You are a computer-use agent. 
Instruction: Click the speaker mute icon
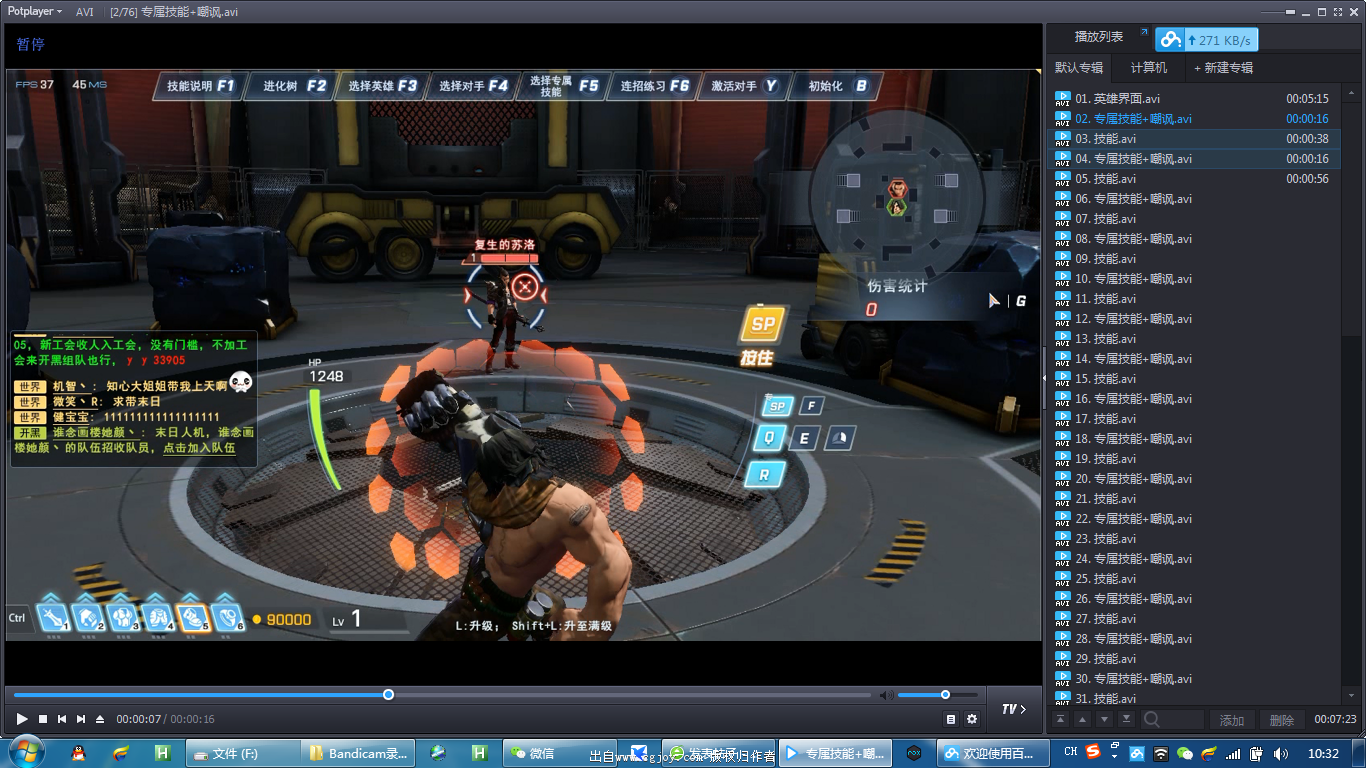point(886,695)
